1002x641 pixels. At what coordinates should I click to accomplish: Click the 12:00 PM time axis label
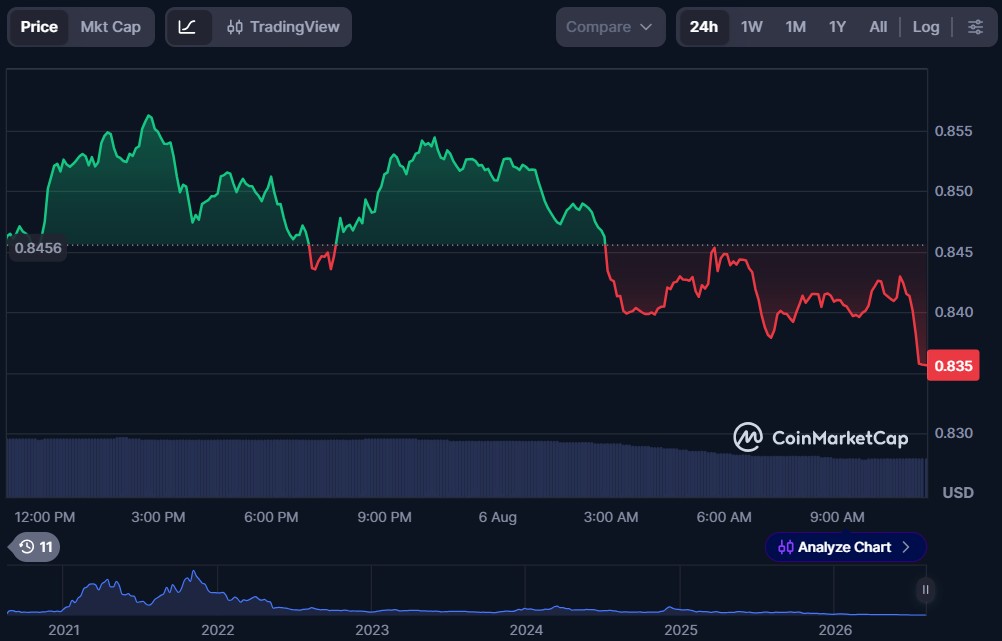pos(45,517)
